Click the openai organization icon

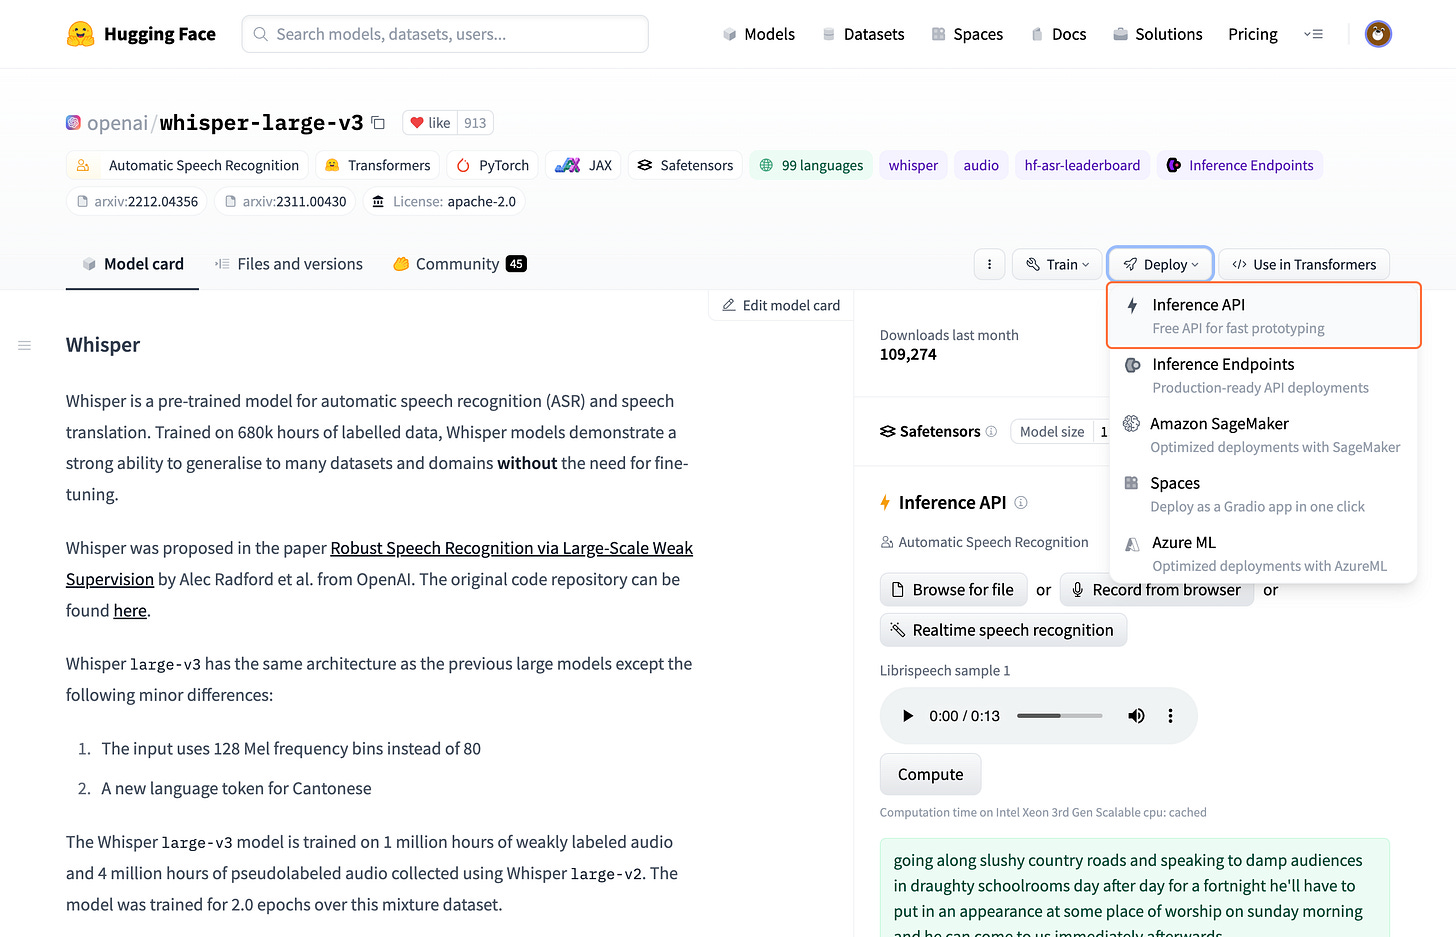[73, 123]
